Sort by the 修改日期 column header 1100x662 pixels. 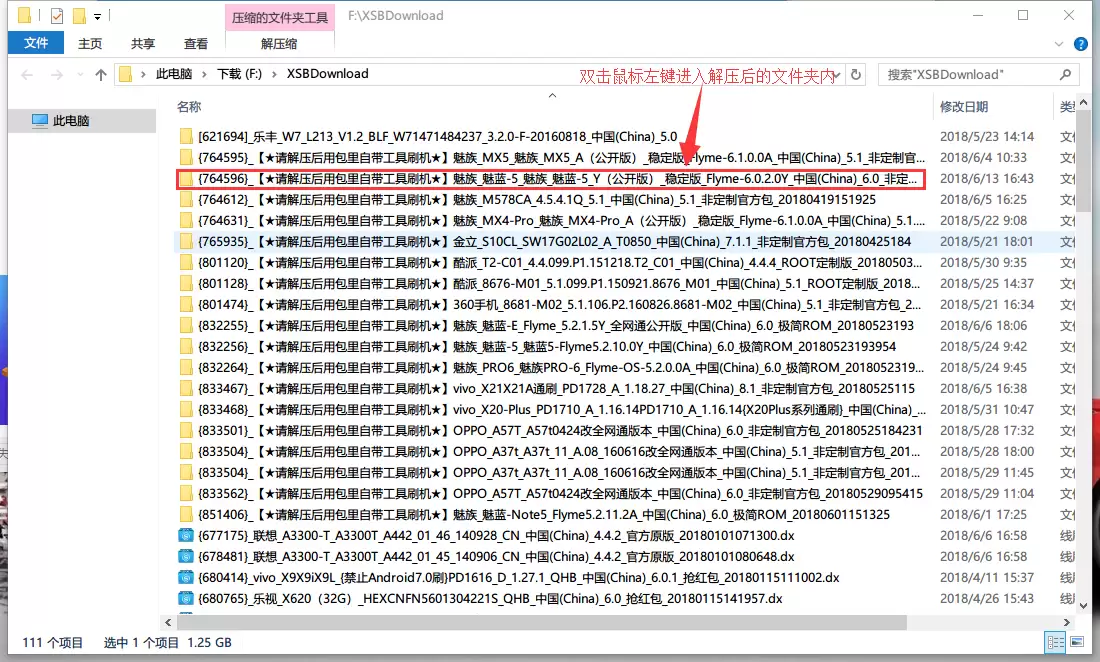coord(964,107)
